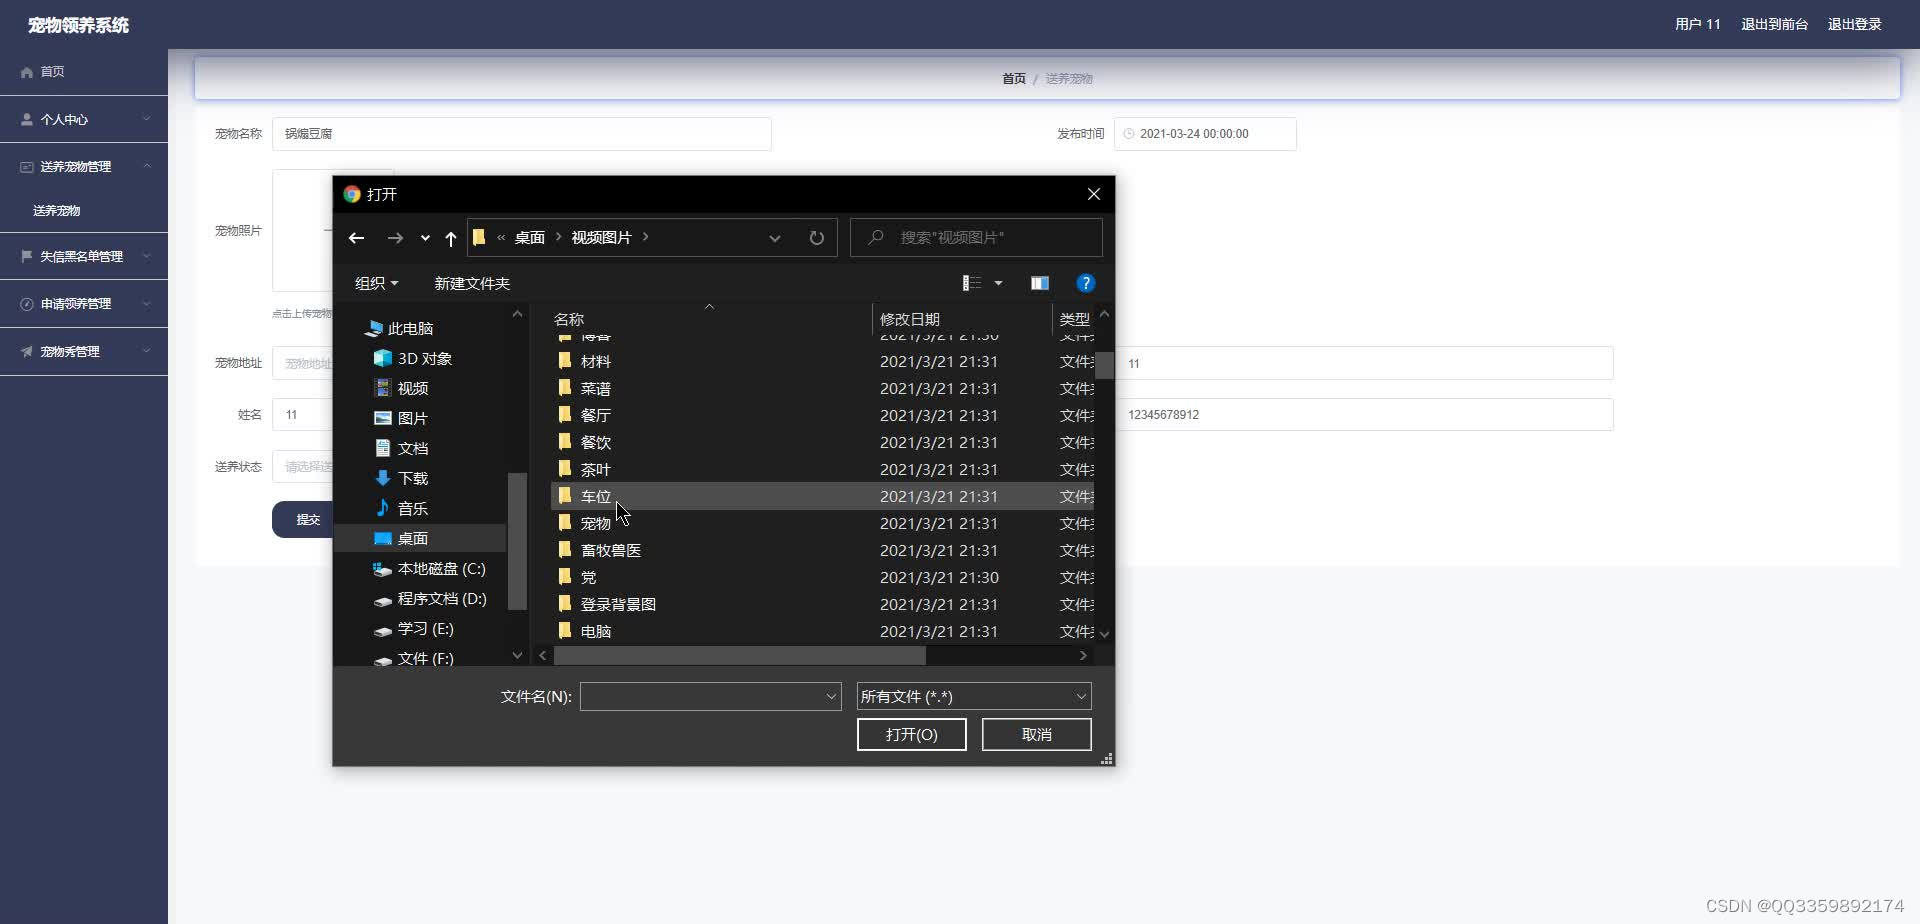Toggle the preview pane icon
Image resolution: width=1920 pixels, height=924 pixels.
point(1040,283)
